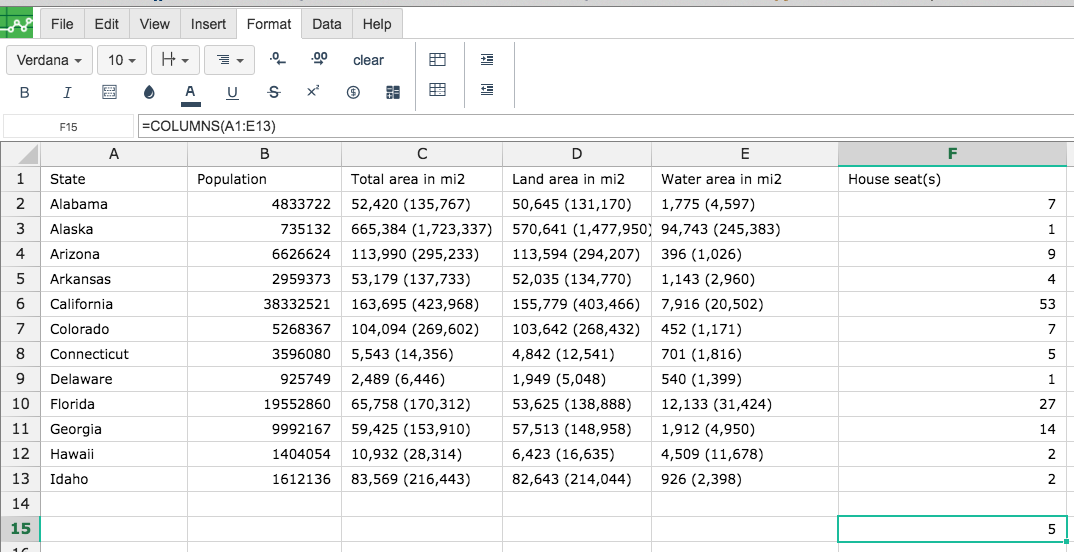Increase decimal places icon
Screen dimensions: 1074x552
[x=319, y=59]
